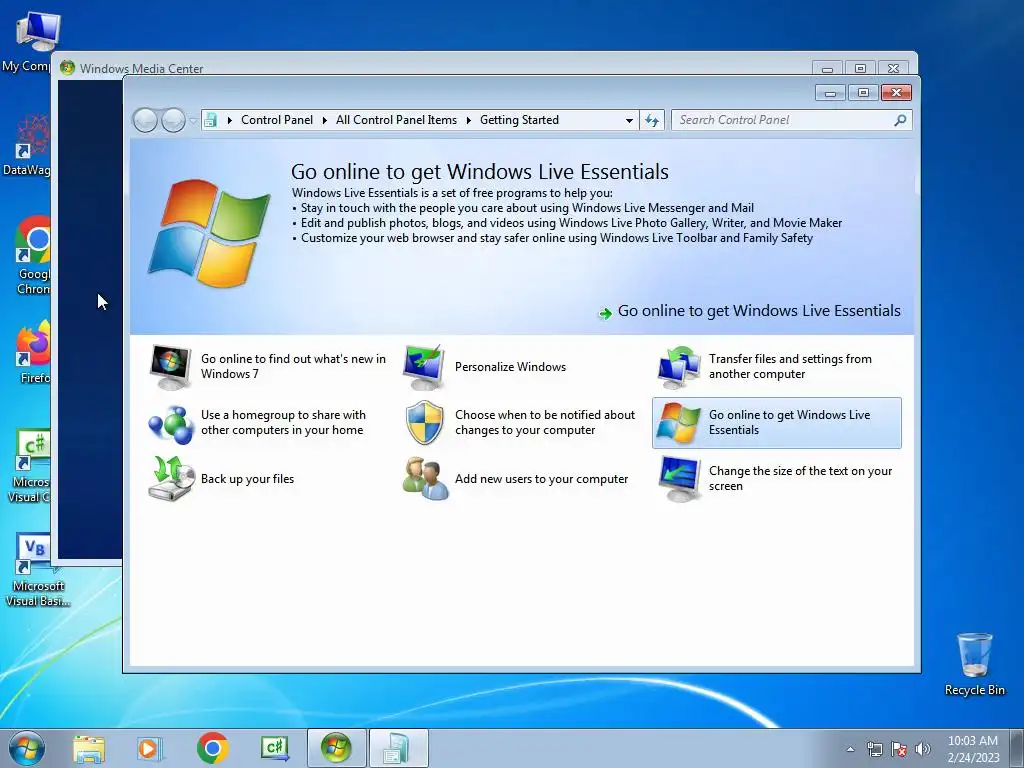Open Visual C# from the taskbar
Image resolution: width=1024 pixels, height=768 pixels.
(x=274, y=748)
